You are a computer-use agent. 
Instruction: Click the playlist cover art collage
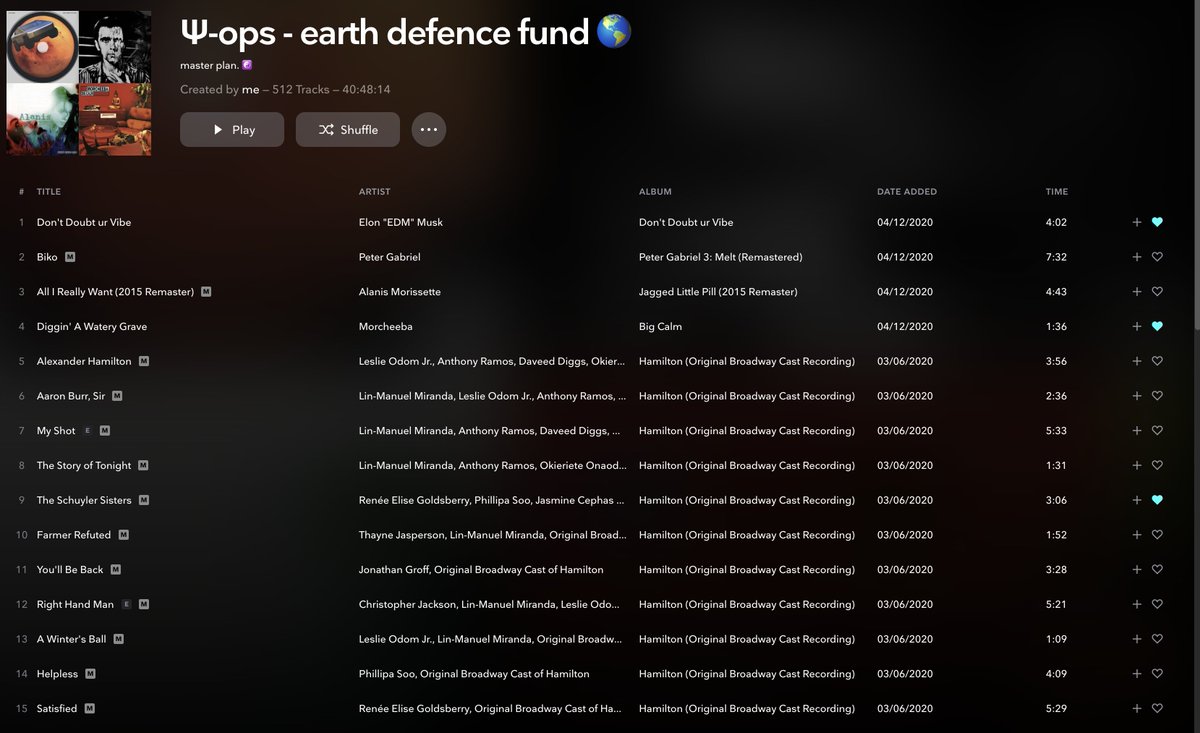tap(79, 83)
